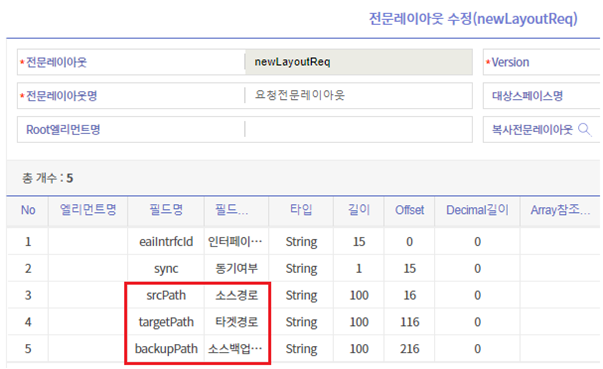Viewport: 603px width, 369px height.
Task: Click the 동기여부 description cell
Action: pyautogui.click(x=236, y=268)
